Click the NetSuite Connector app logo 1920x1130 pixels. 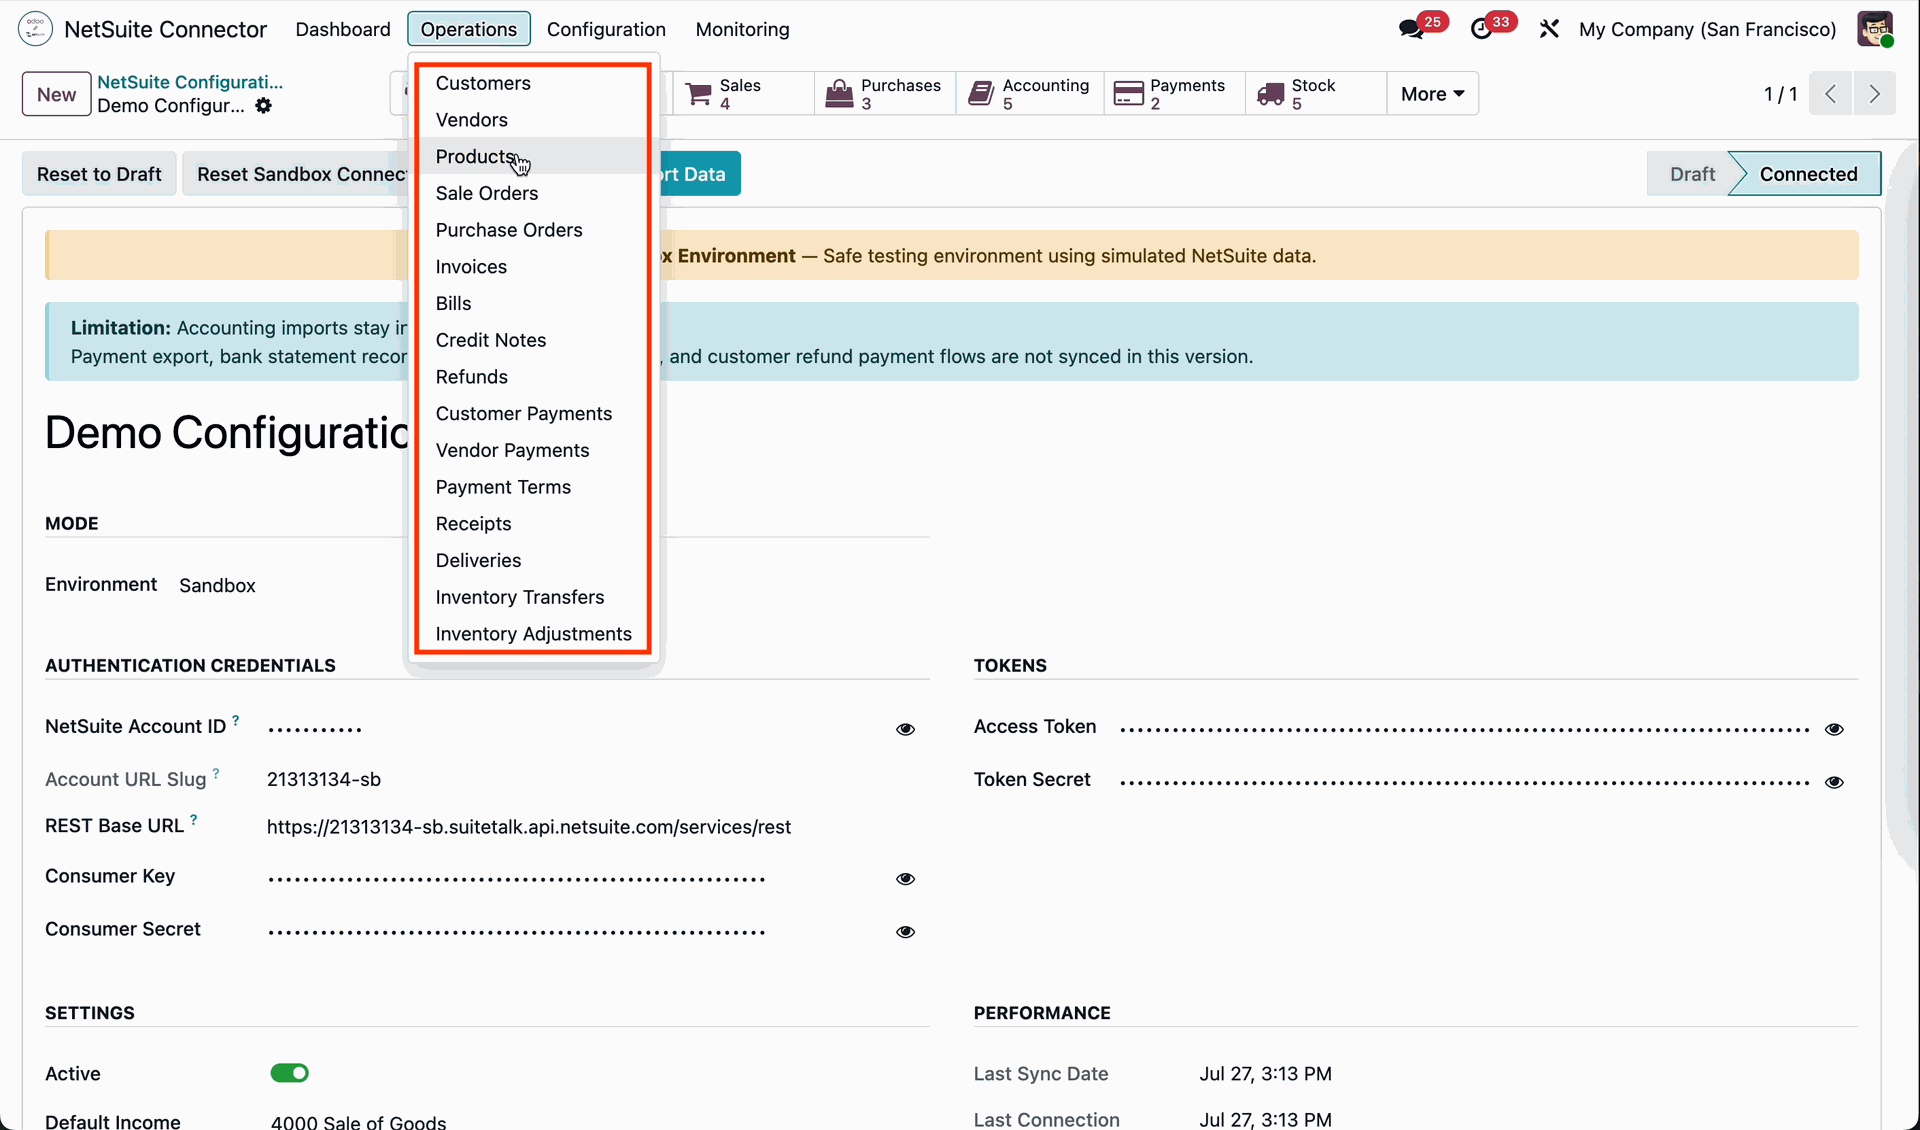(35, 29)
